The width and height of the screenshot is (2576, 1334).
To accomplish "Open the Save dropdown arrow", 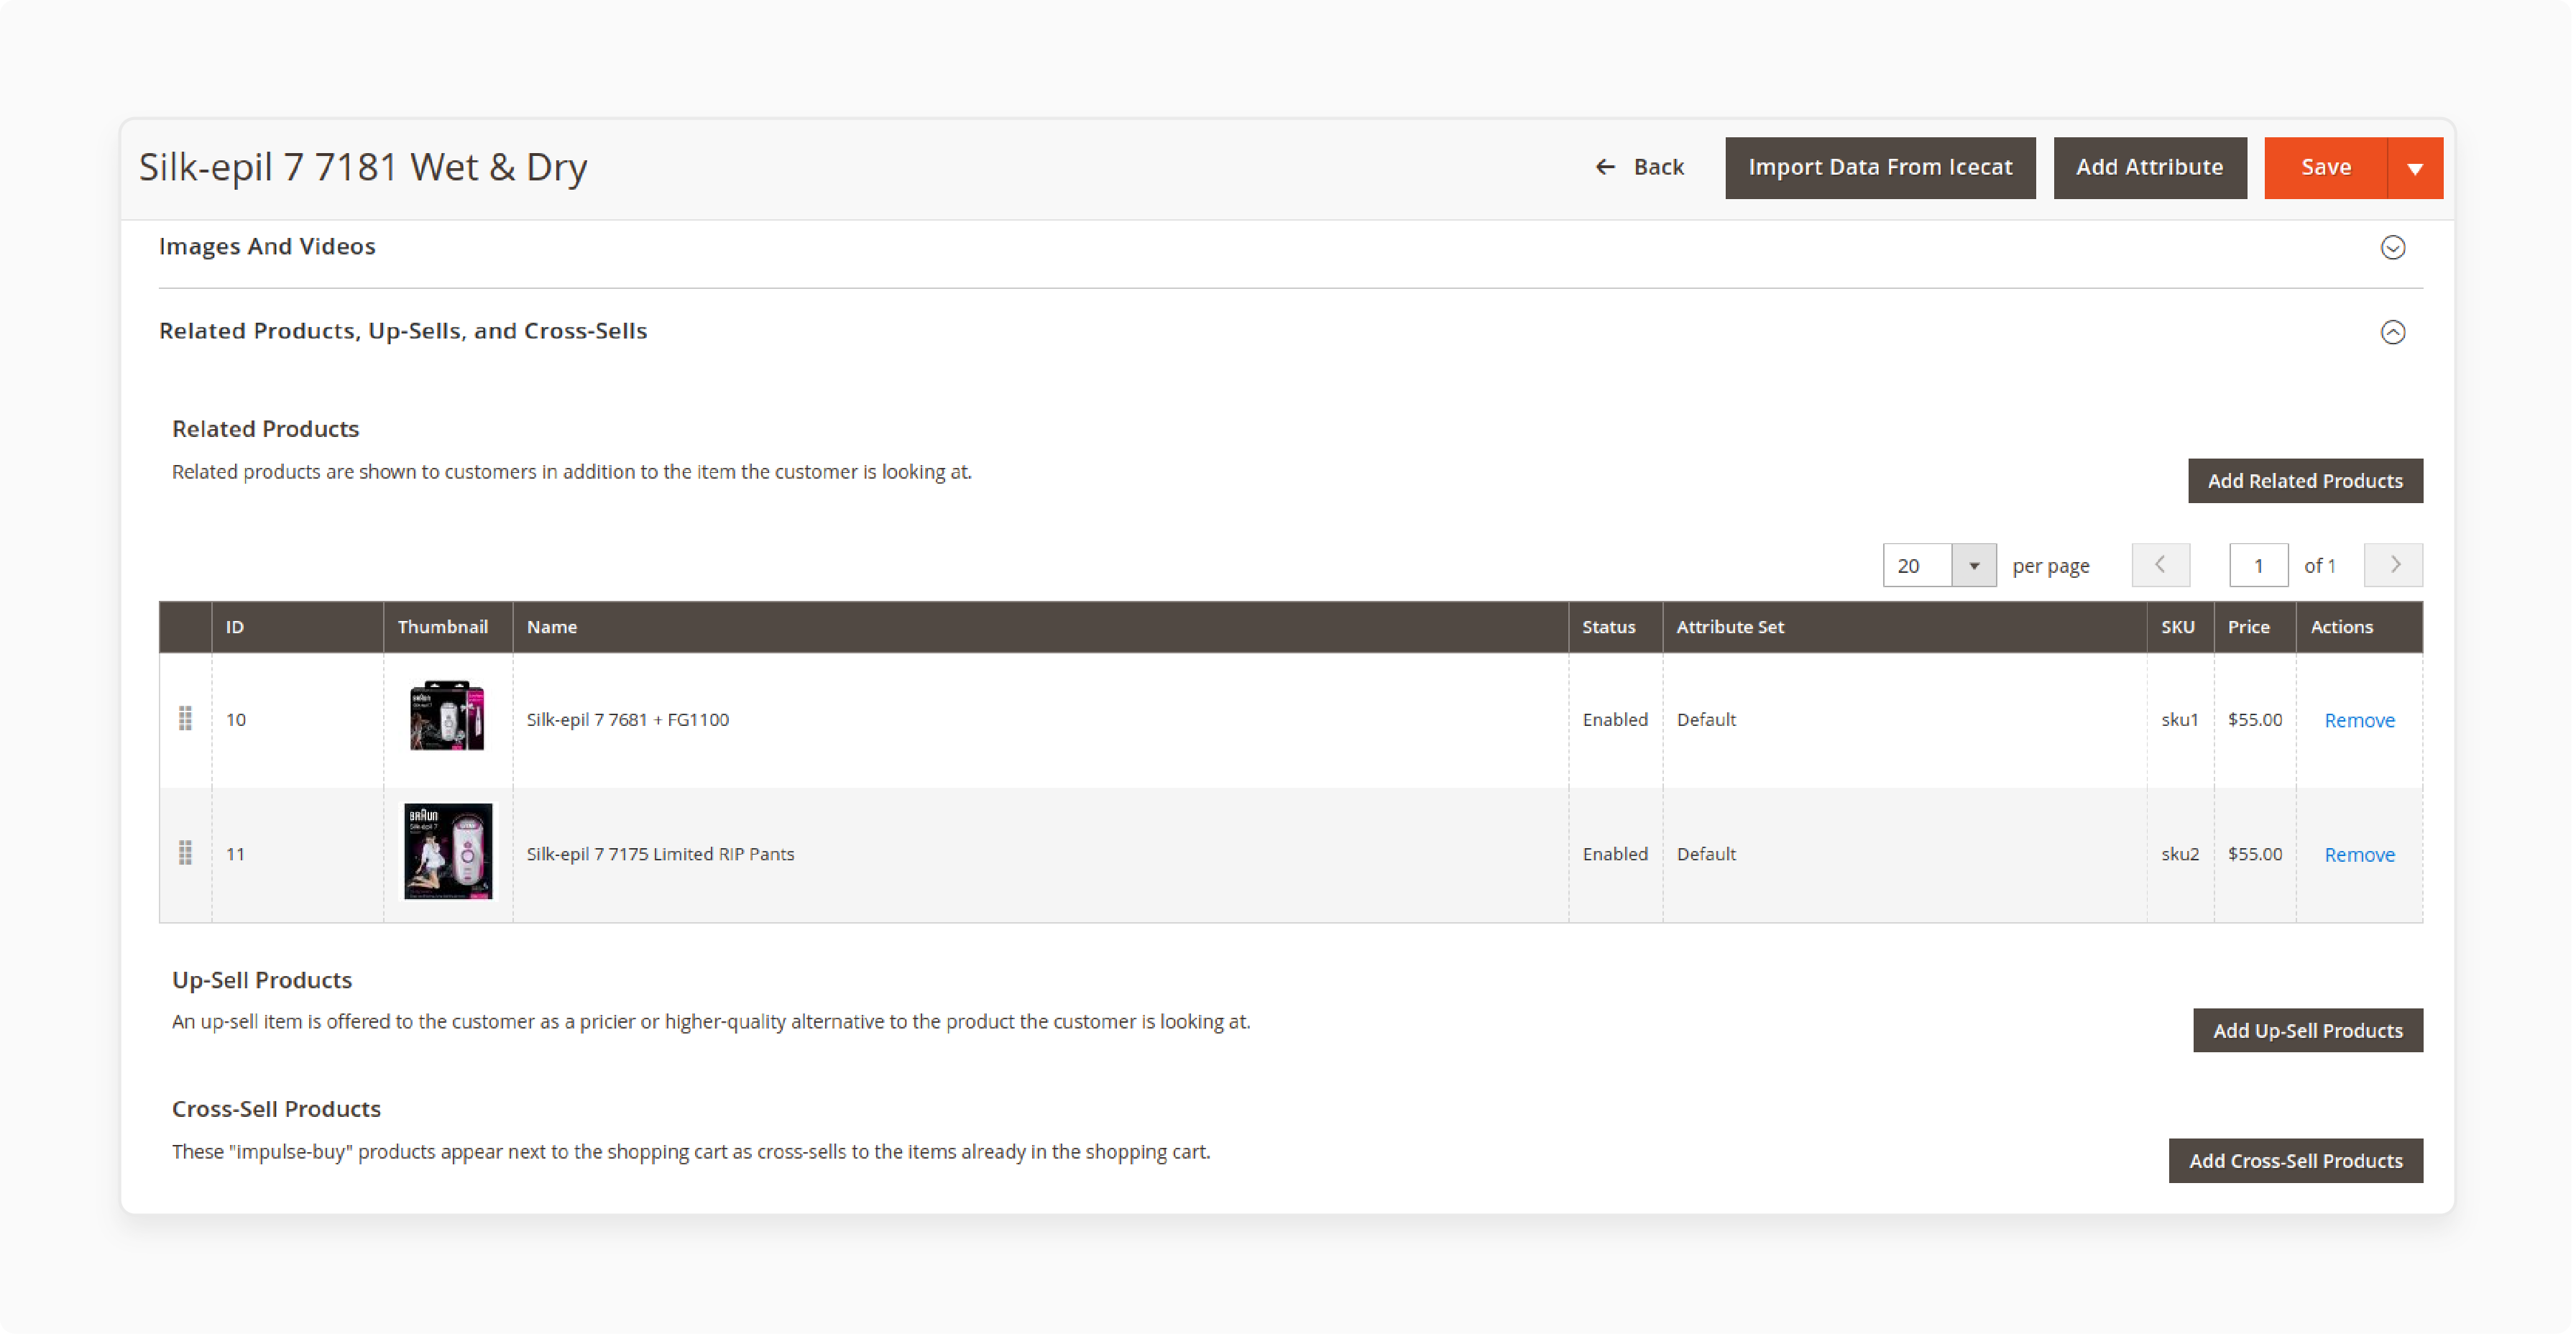I will (x=2415, y=168).
